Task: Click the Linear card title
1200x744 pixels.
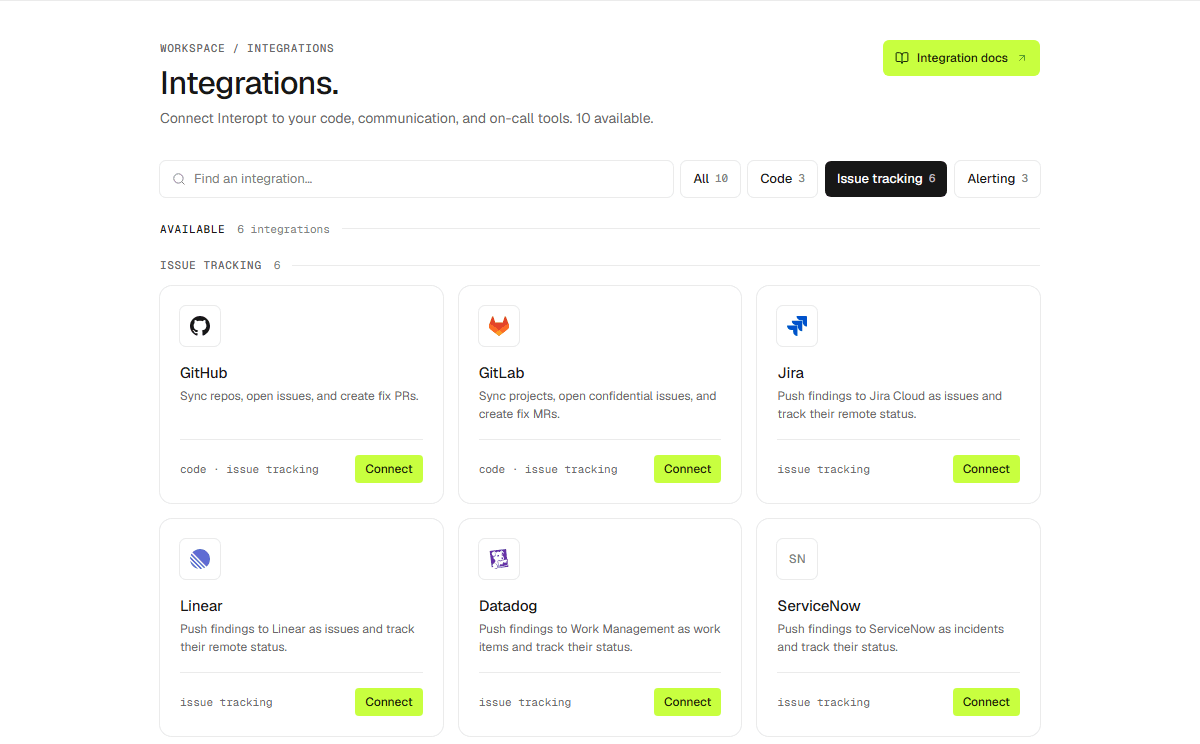Action: [201, 606]
